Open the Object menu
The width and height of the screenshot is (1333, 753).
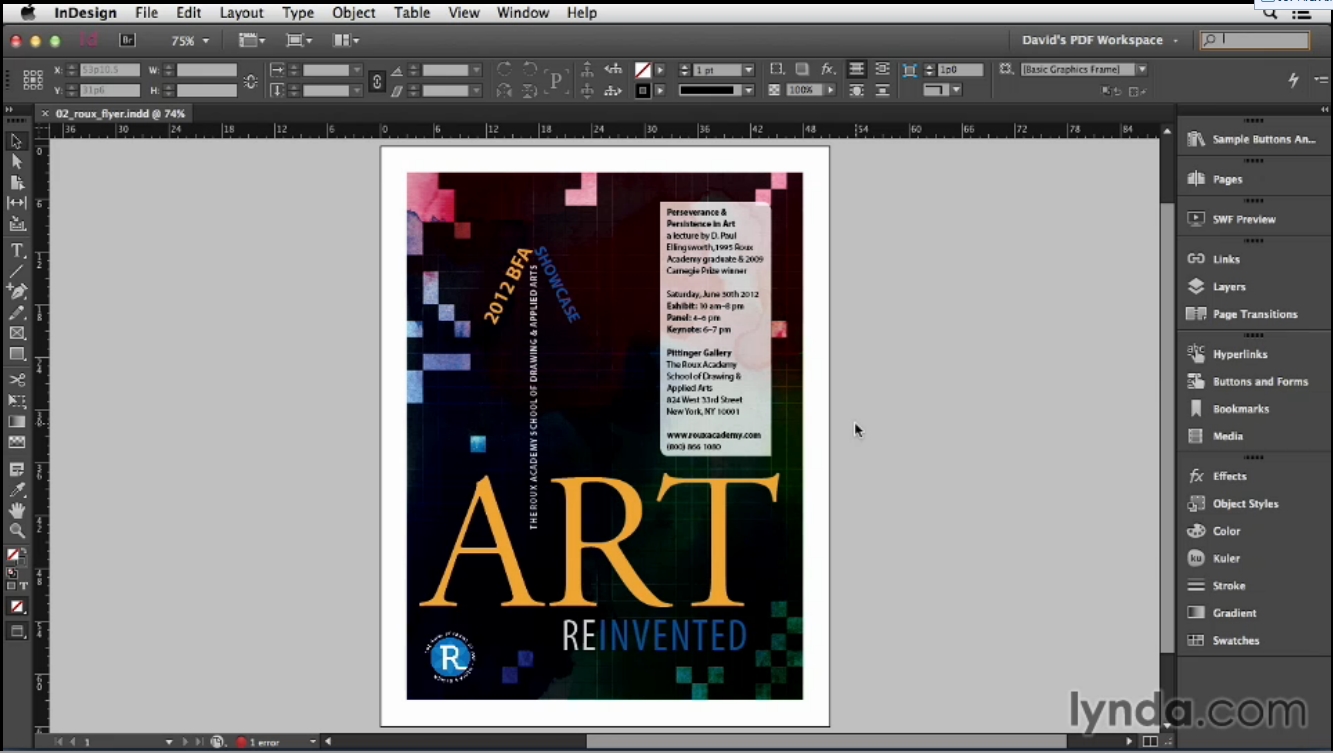[354, 13]
